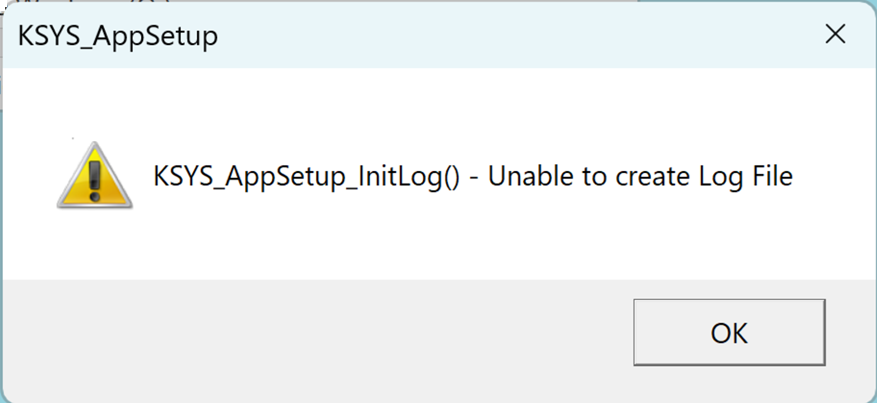Screen dimensions: 877x403
Task: Click the yellow warning triangle icon
Action: coord(96,179)
